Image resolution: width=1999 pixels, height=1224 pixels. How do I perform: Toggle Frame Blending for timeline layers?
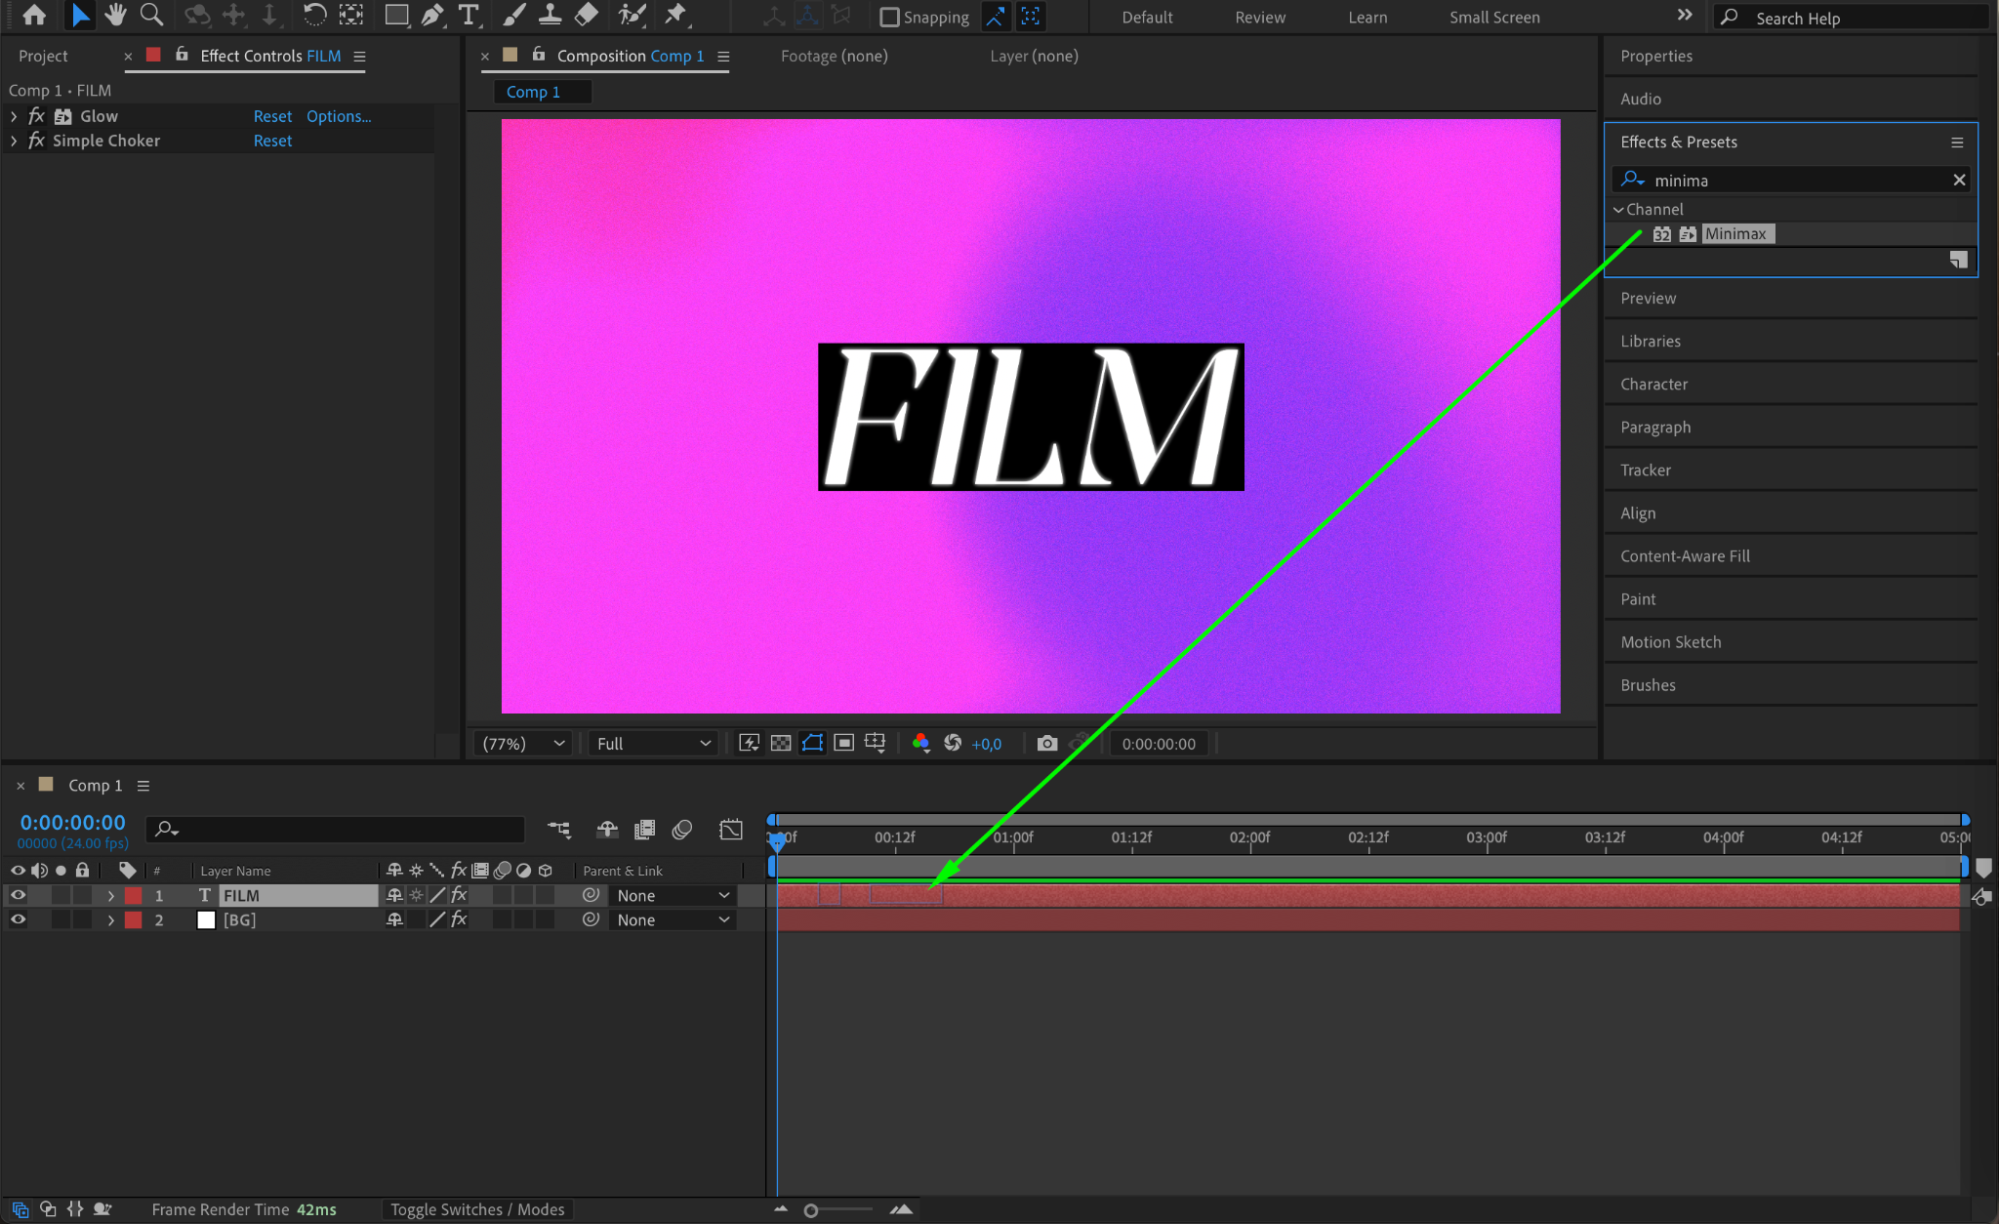tap(645, 829)
